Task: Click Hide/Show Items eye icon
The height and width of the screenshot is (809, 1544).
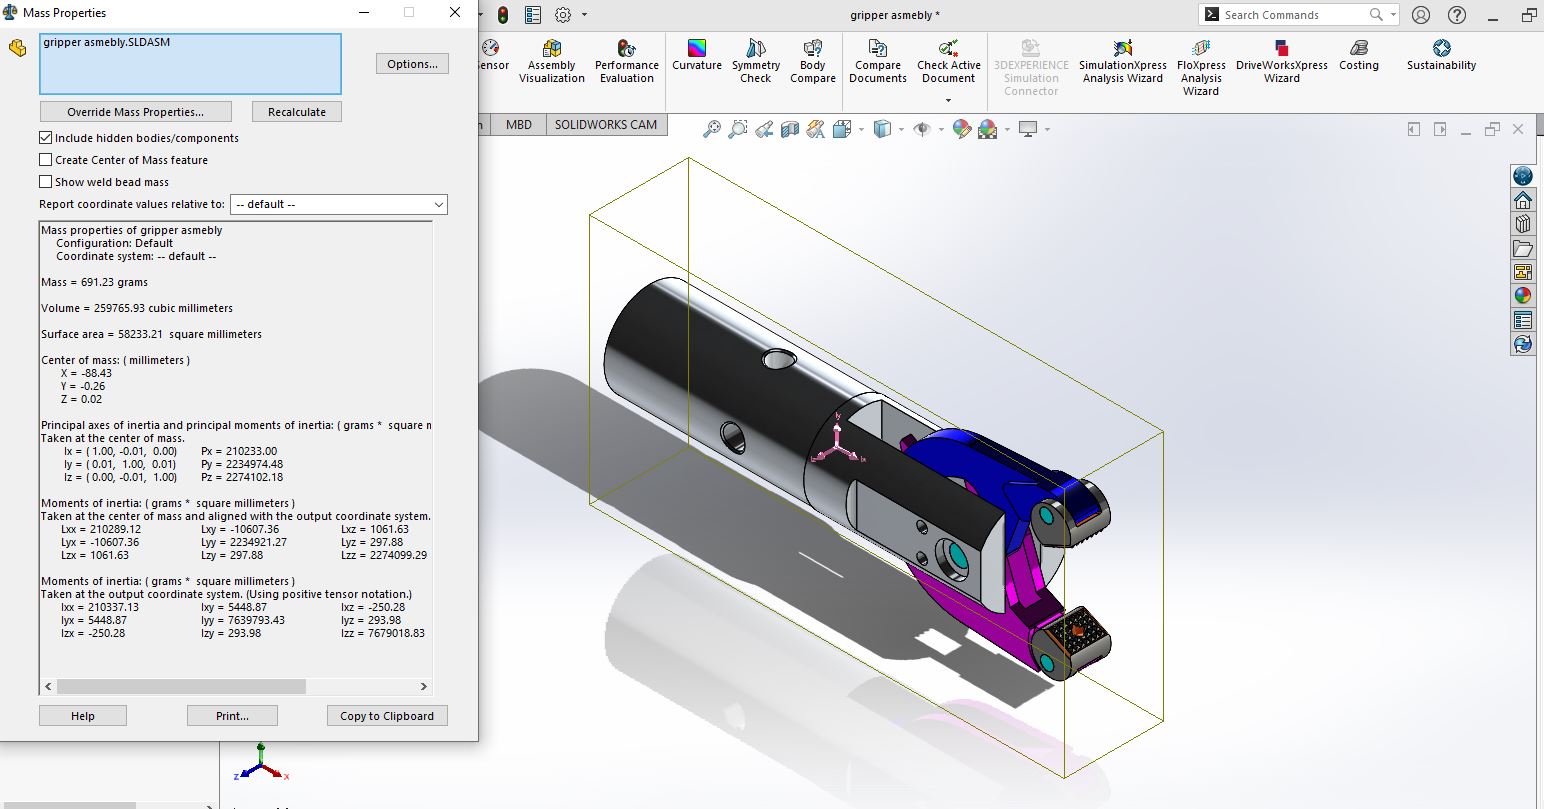Action: pyautogui.click(x=921, y=129)
